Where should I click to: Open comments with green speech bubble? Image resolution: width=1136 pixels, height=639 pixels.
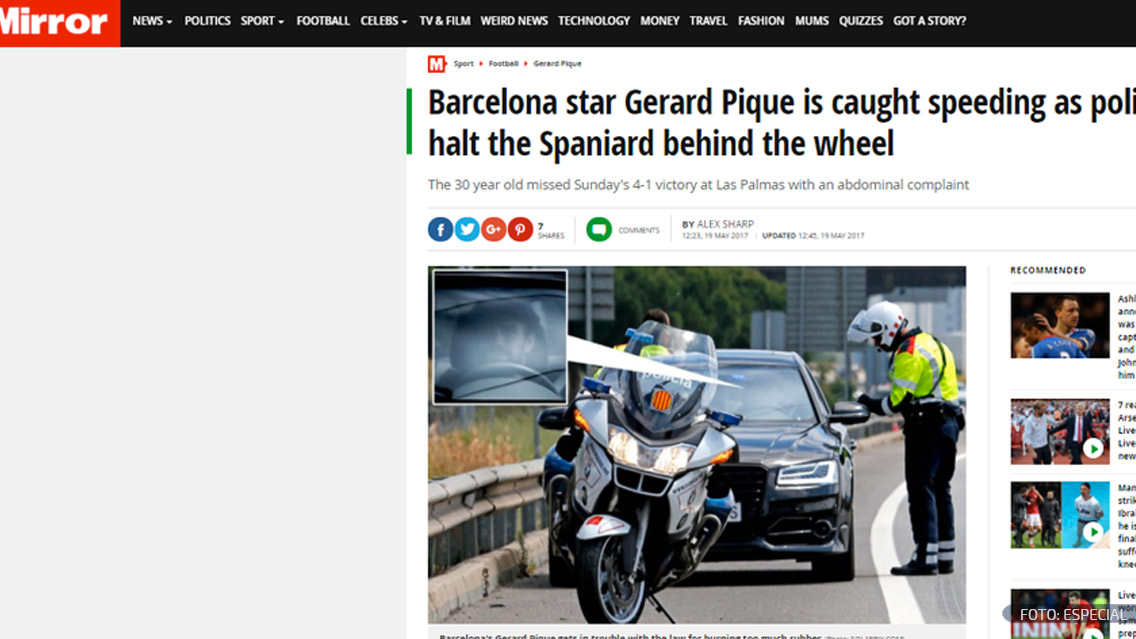pyautogui.click(x=598, y=230)
